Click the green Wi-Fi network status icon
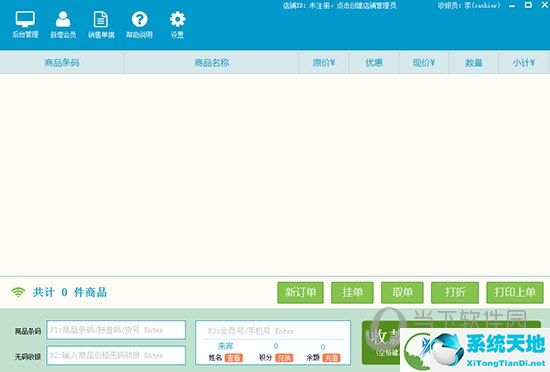Image resolution: width=550 pixels, height=372 pixels. 18,292
